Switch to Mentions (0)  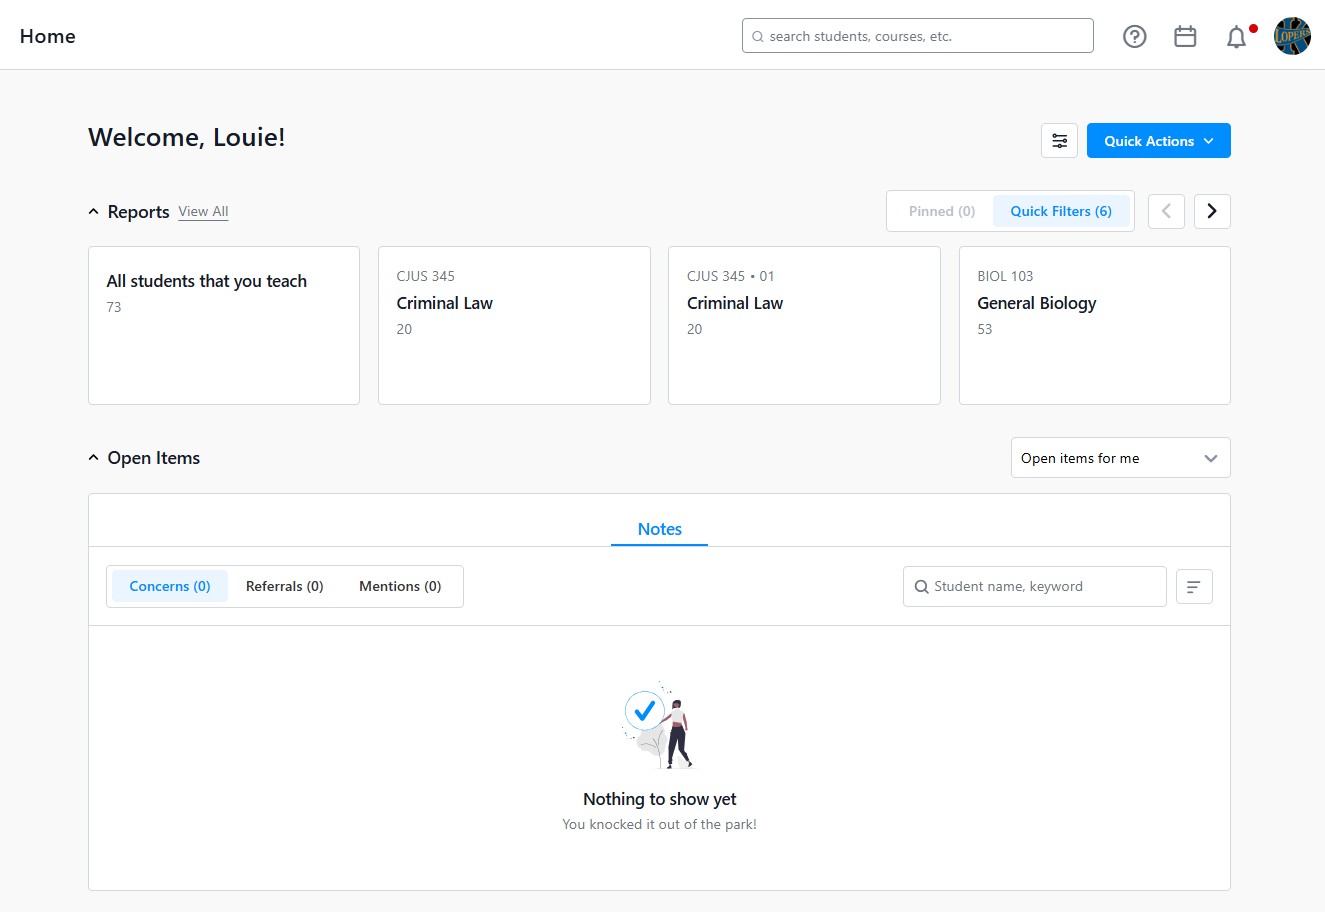coord(400,586)
